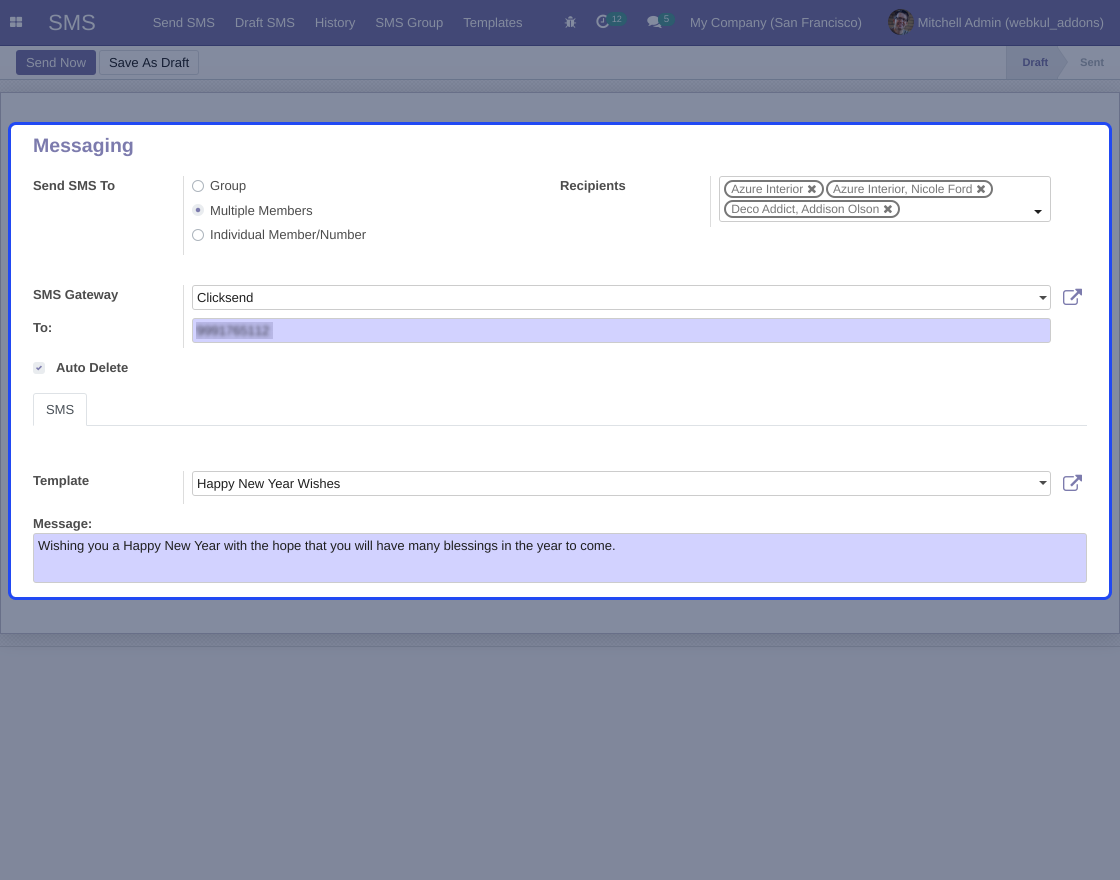Click the Messaging heading text
The height and width of the screenshot is (880, 1120).
84,146
